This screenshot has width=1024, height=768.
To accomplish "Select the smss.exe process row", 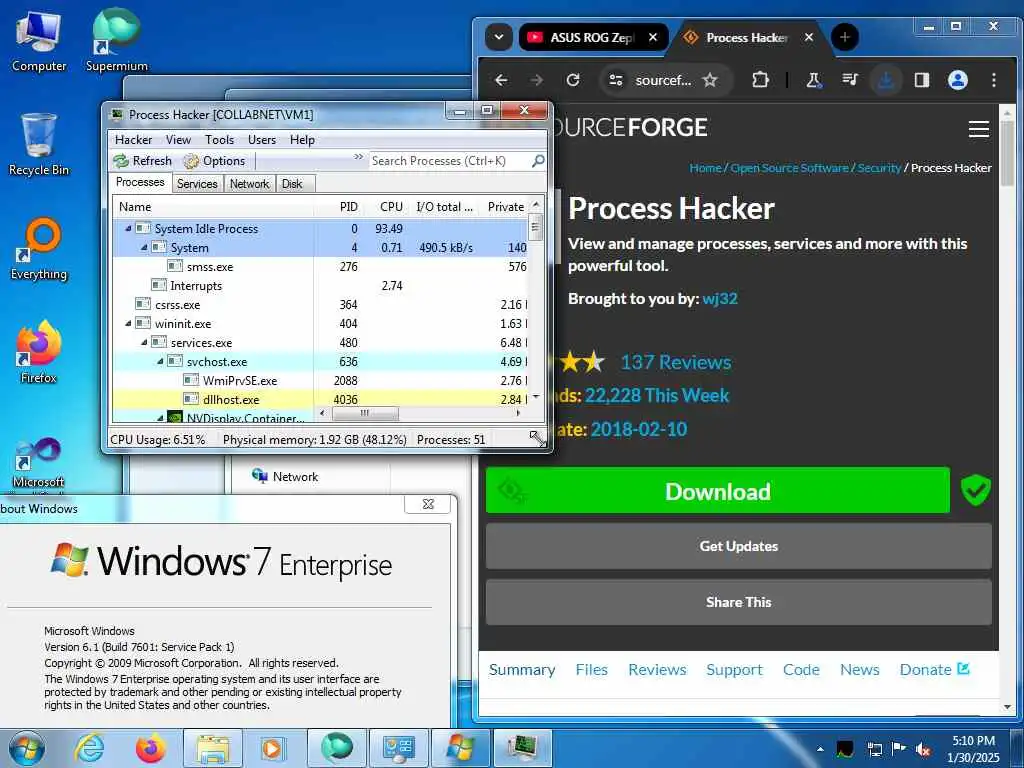I will [320, 266].
